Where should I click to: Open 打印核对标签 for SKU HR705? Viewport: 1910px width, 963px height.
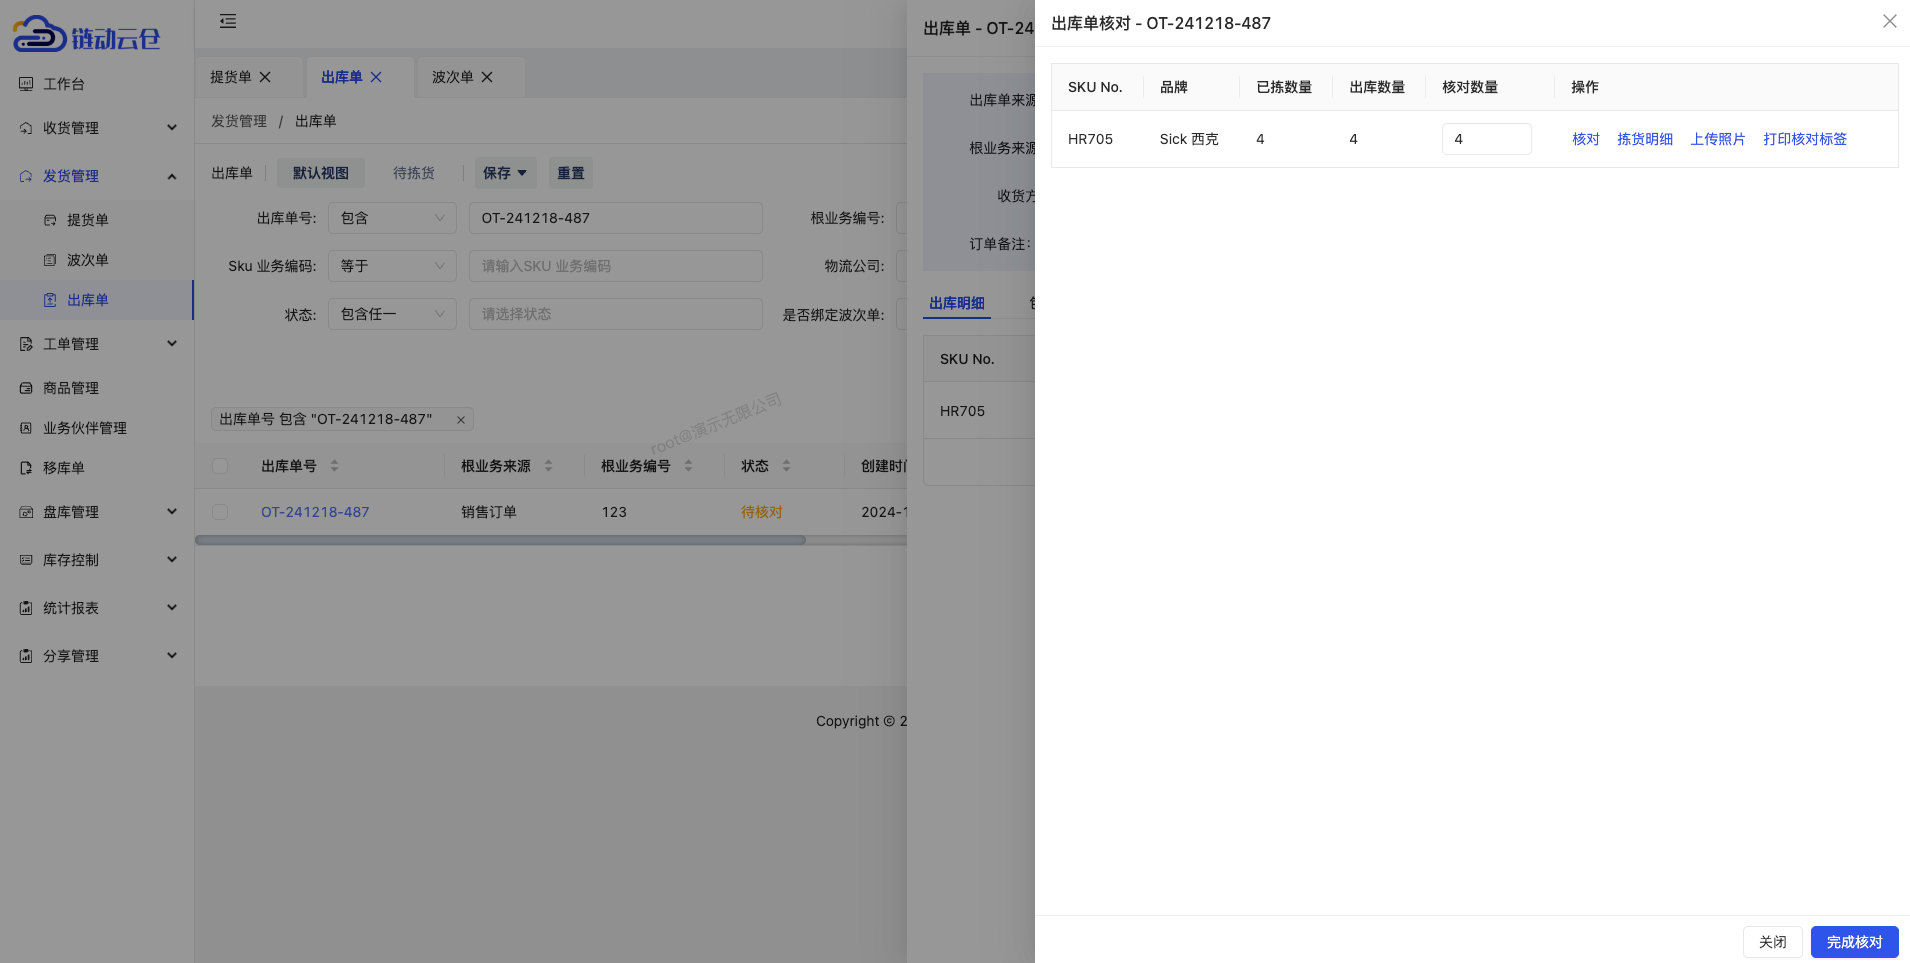coord(1804,139)
